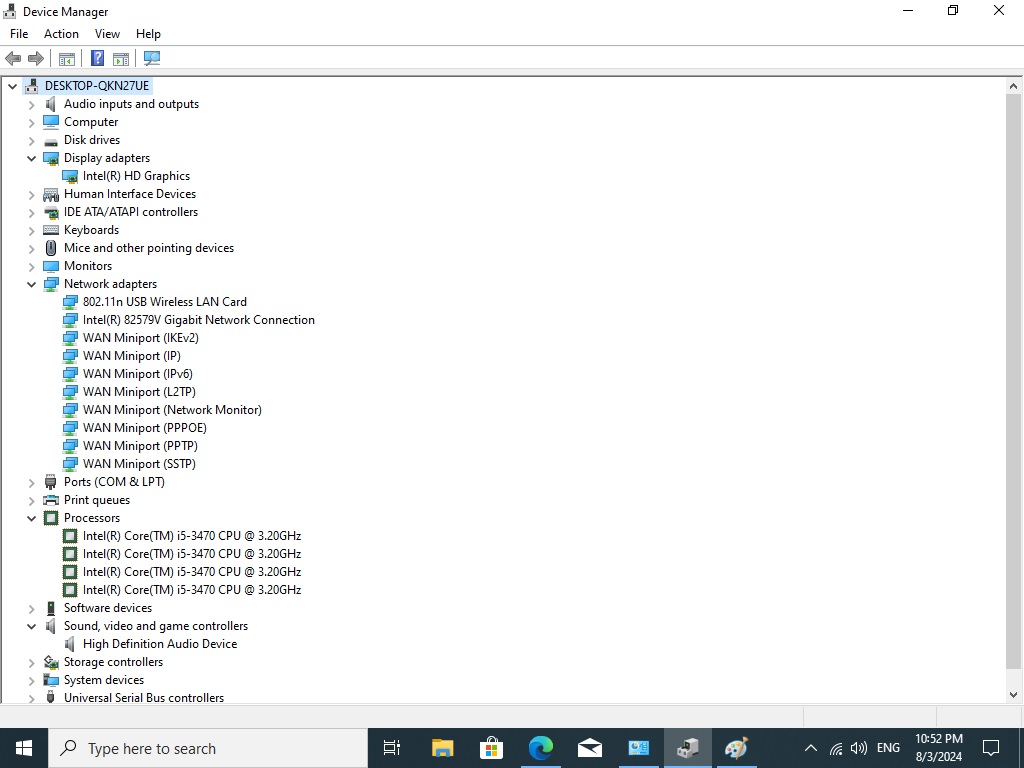Screen dimensions: 1024x768
Task: Click the taskbar search box
Action: coord(208,748)
